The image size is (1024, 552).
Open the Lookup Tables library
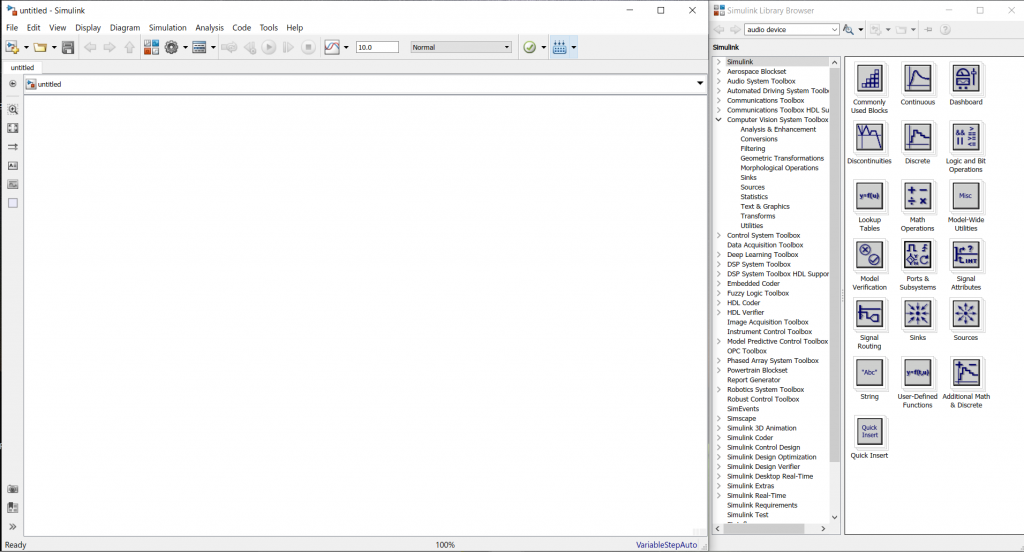(x=869, y=197)
